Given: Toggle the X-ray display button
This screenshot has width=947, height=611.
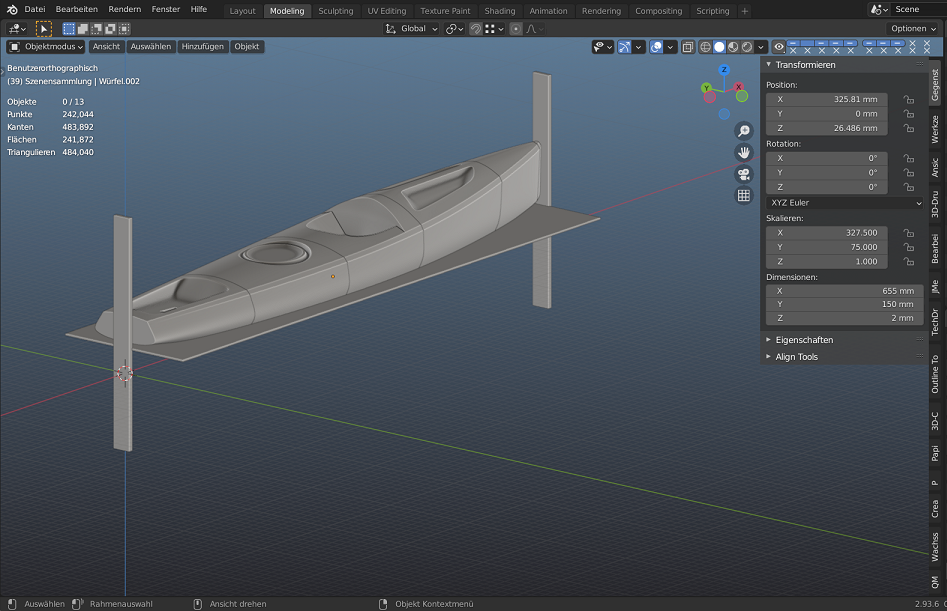Looking at the screenshot, I should click(688, 47).
